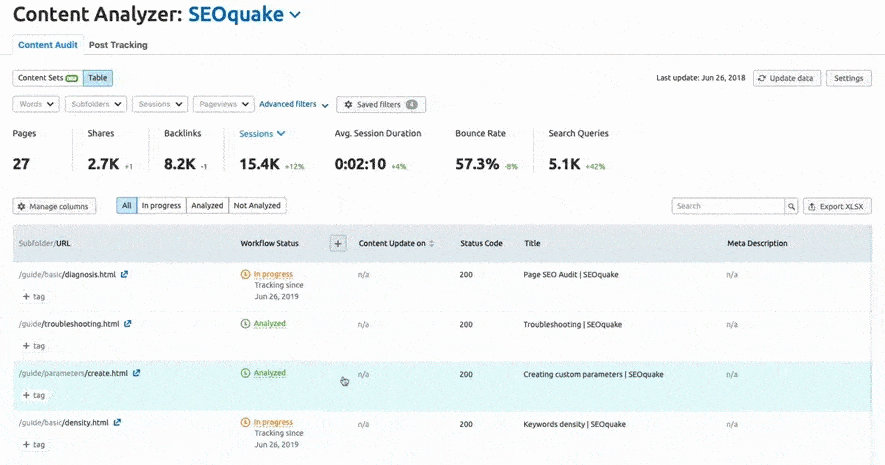Open external link for density.html
The width and height of the screenshot is (885, 465).
[x=117, y=422]
